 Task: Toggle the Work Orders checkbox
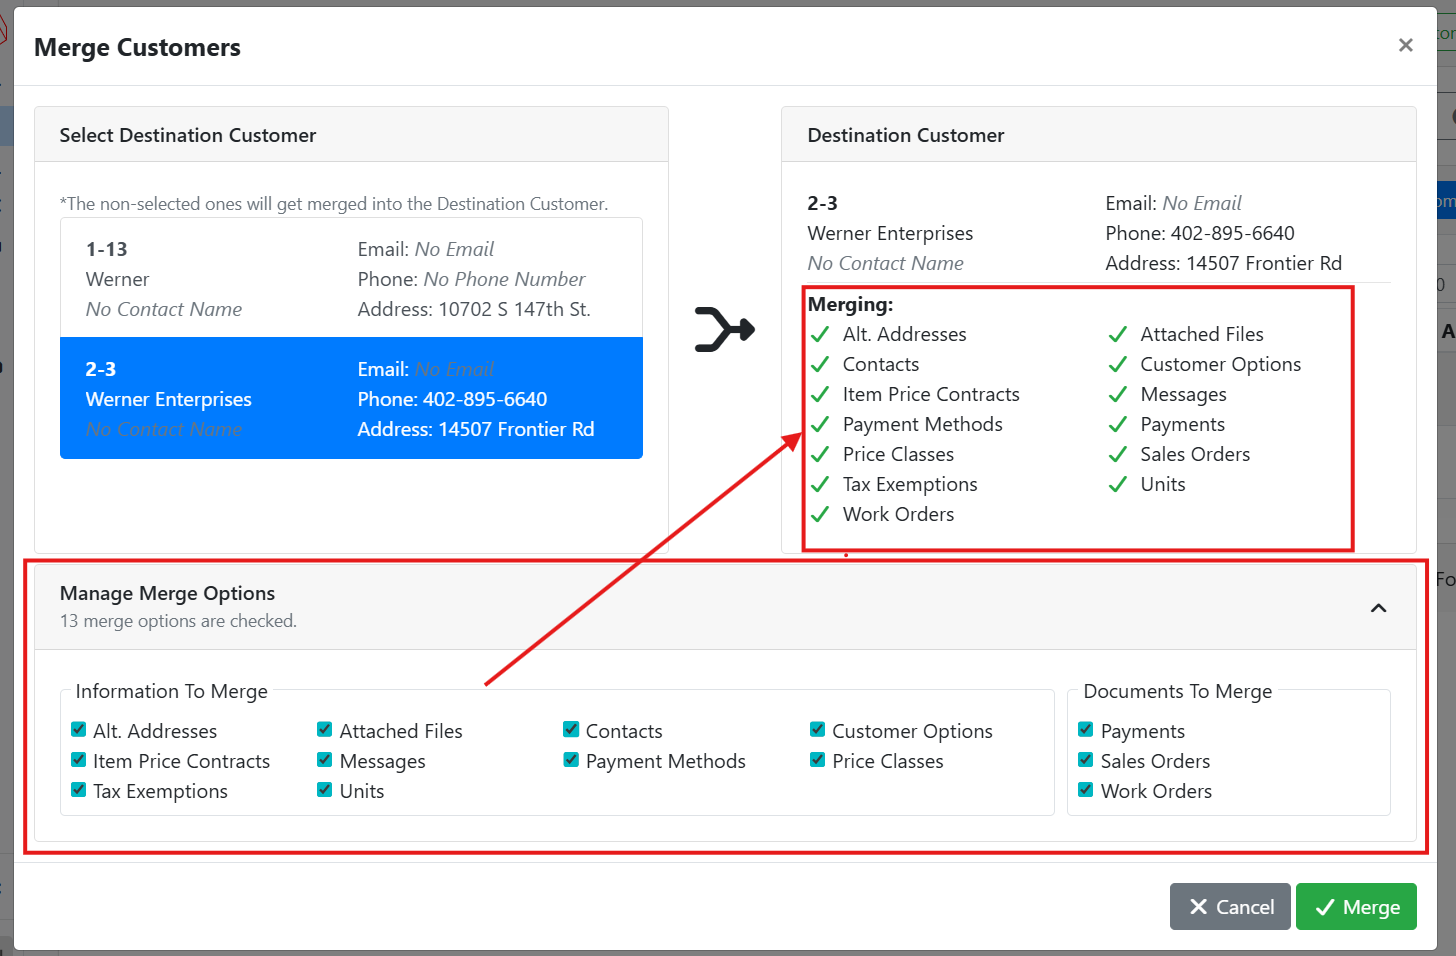coord(1086,790)
